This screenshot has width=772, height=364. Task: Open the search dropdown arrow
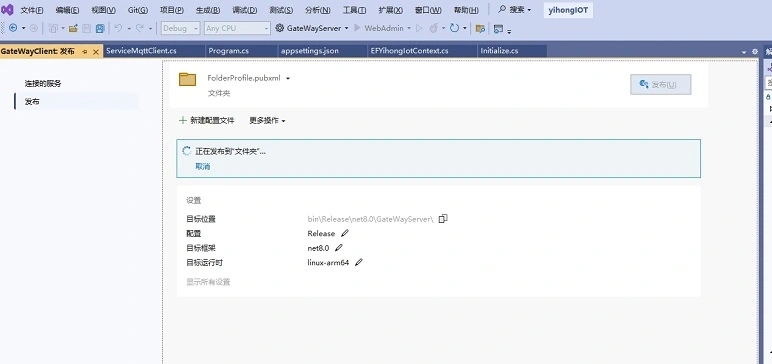(x=529, y=10)
